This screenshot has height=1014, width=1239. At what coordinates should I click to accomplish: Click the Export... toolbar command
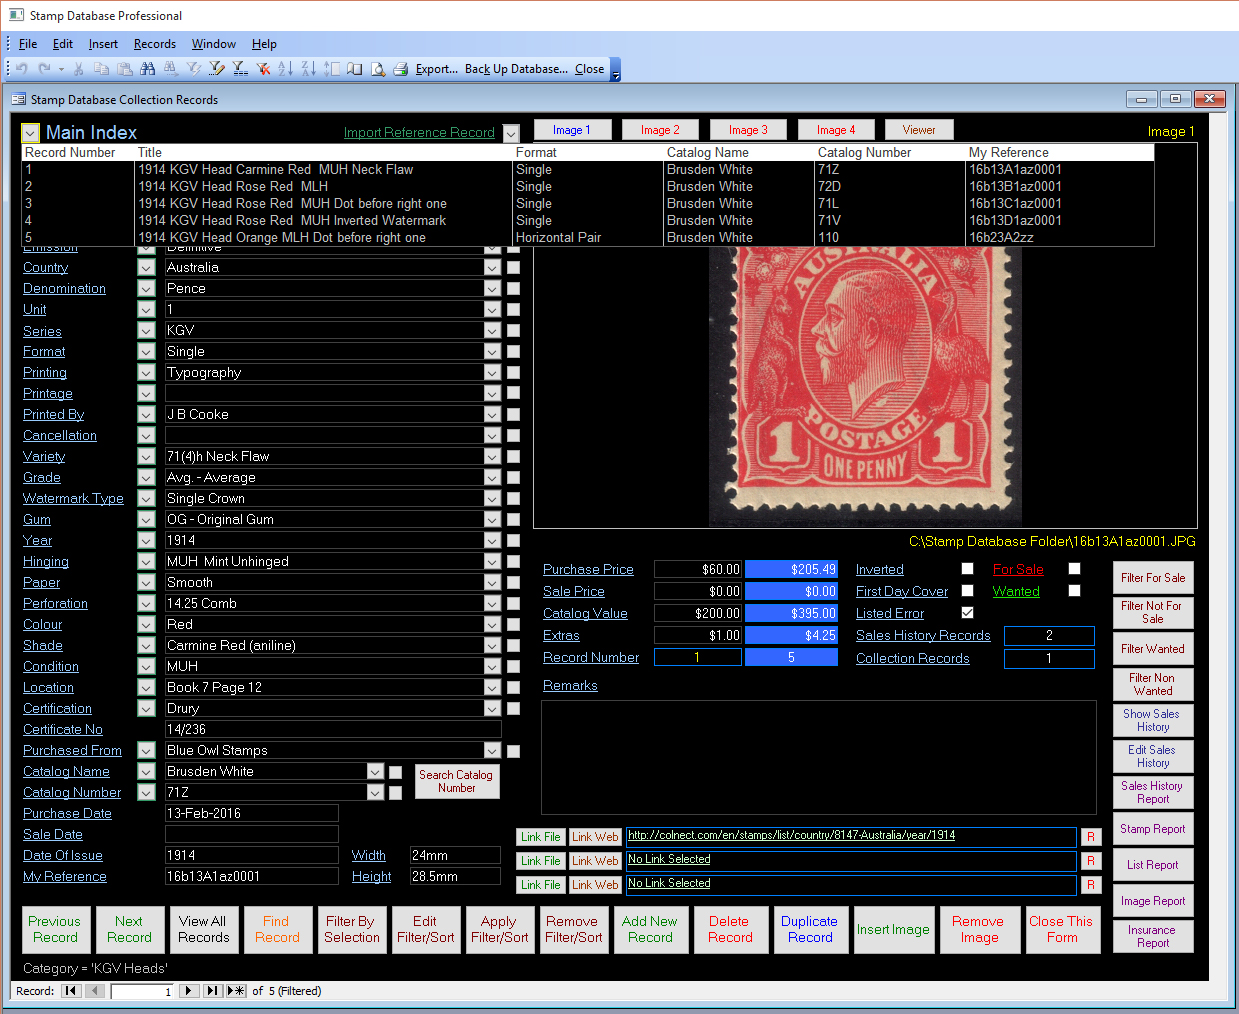[437, 69]
